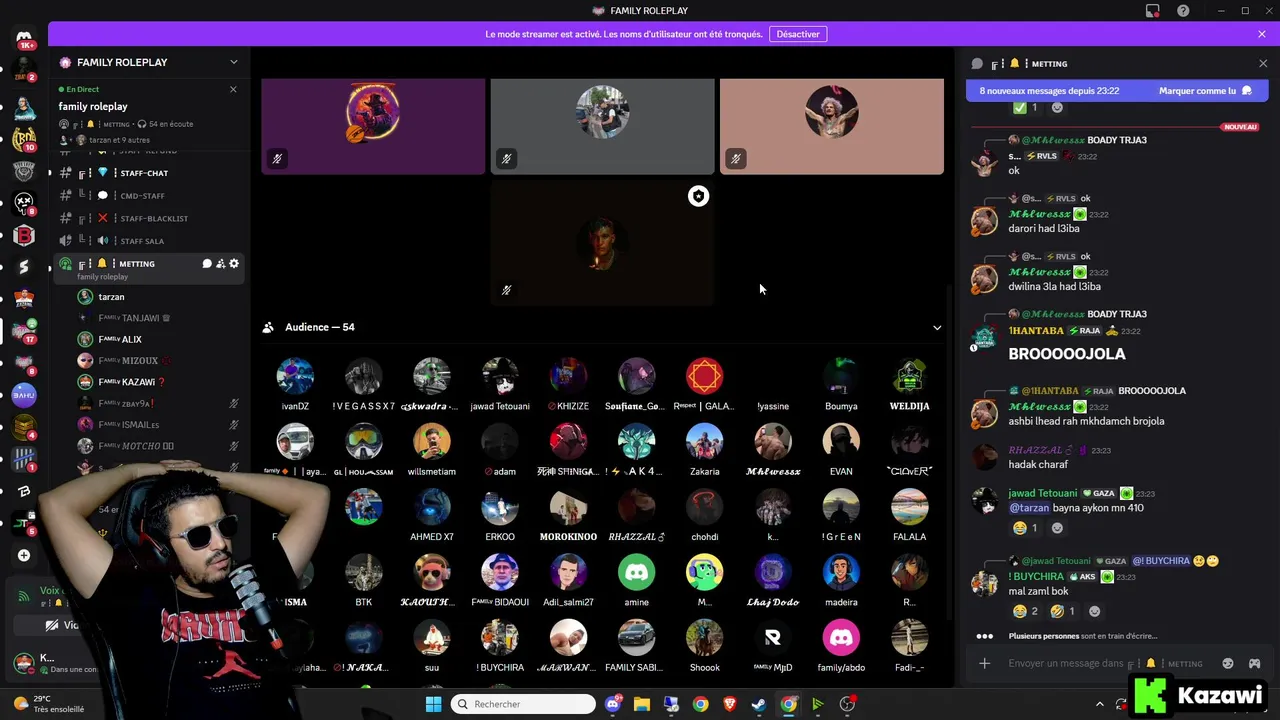Add reaction to BUYCHIRA's 'mal zaml bok' message

[1095, 611]
